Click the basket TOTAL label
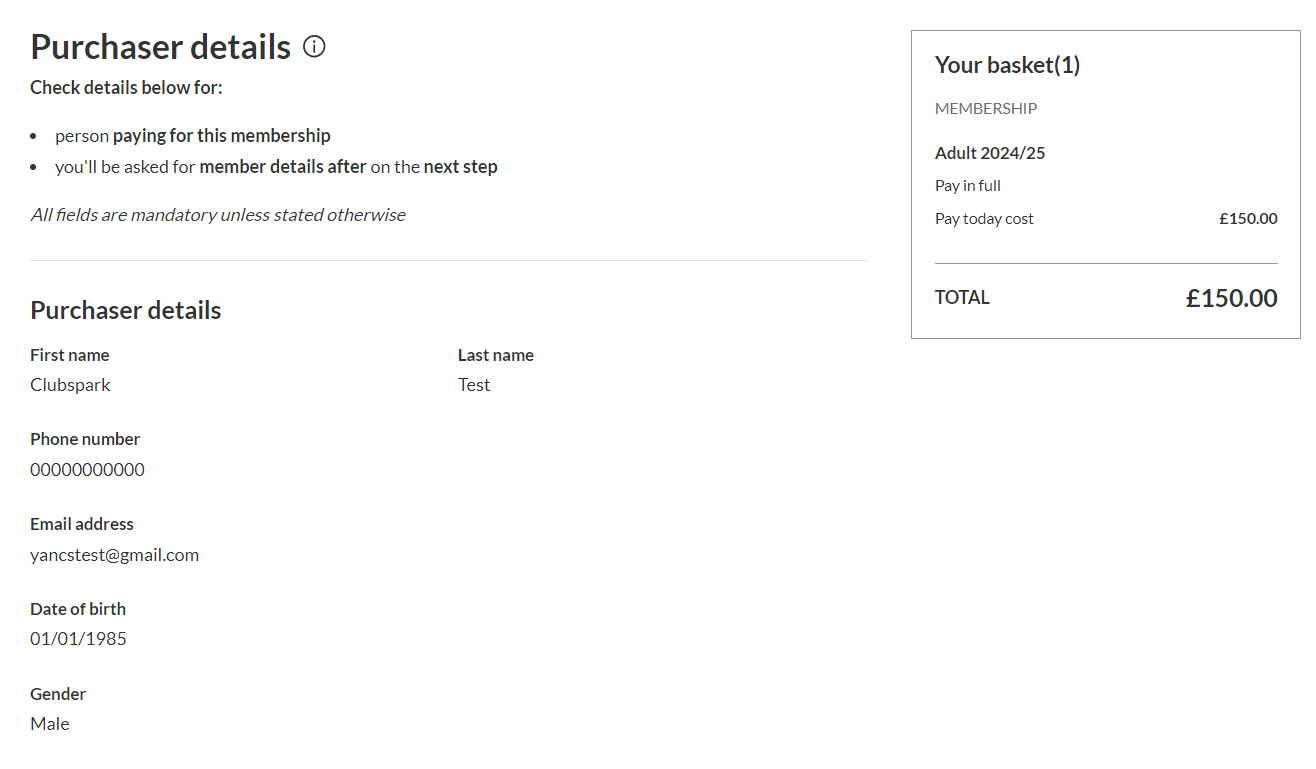Image resolution: width=1316 pixels, height=769 pixels. 962,298
